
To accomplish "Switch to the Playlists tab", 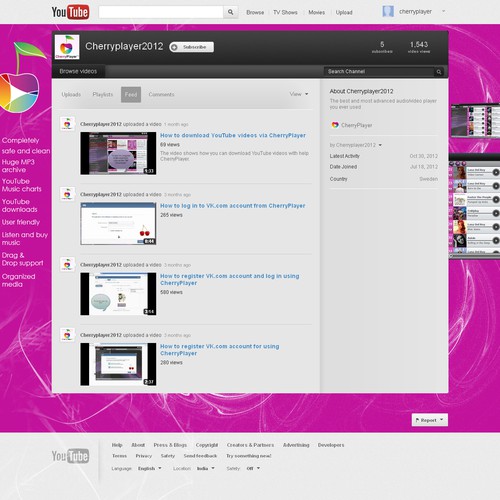I will click(103, 95).
